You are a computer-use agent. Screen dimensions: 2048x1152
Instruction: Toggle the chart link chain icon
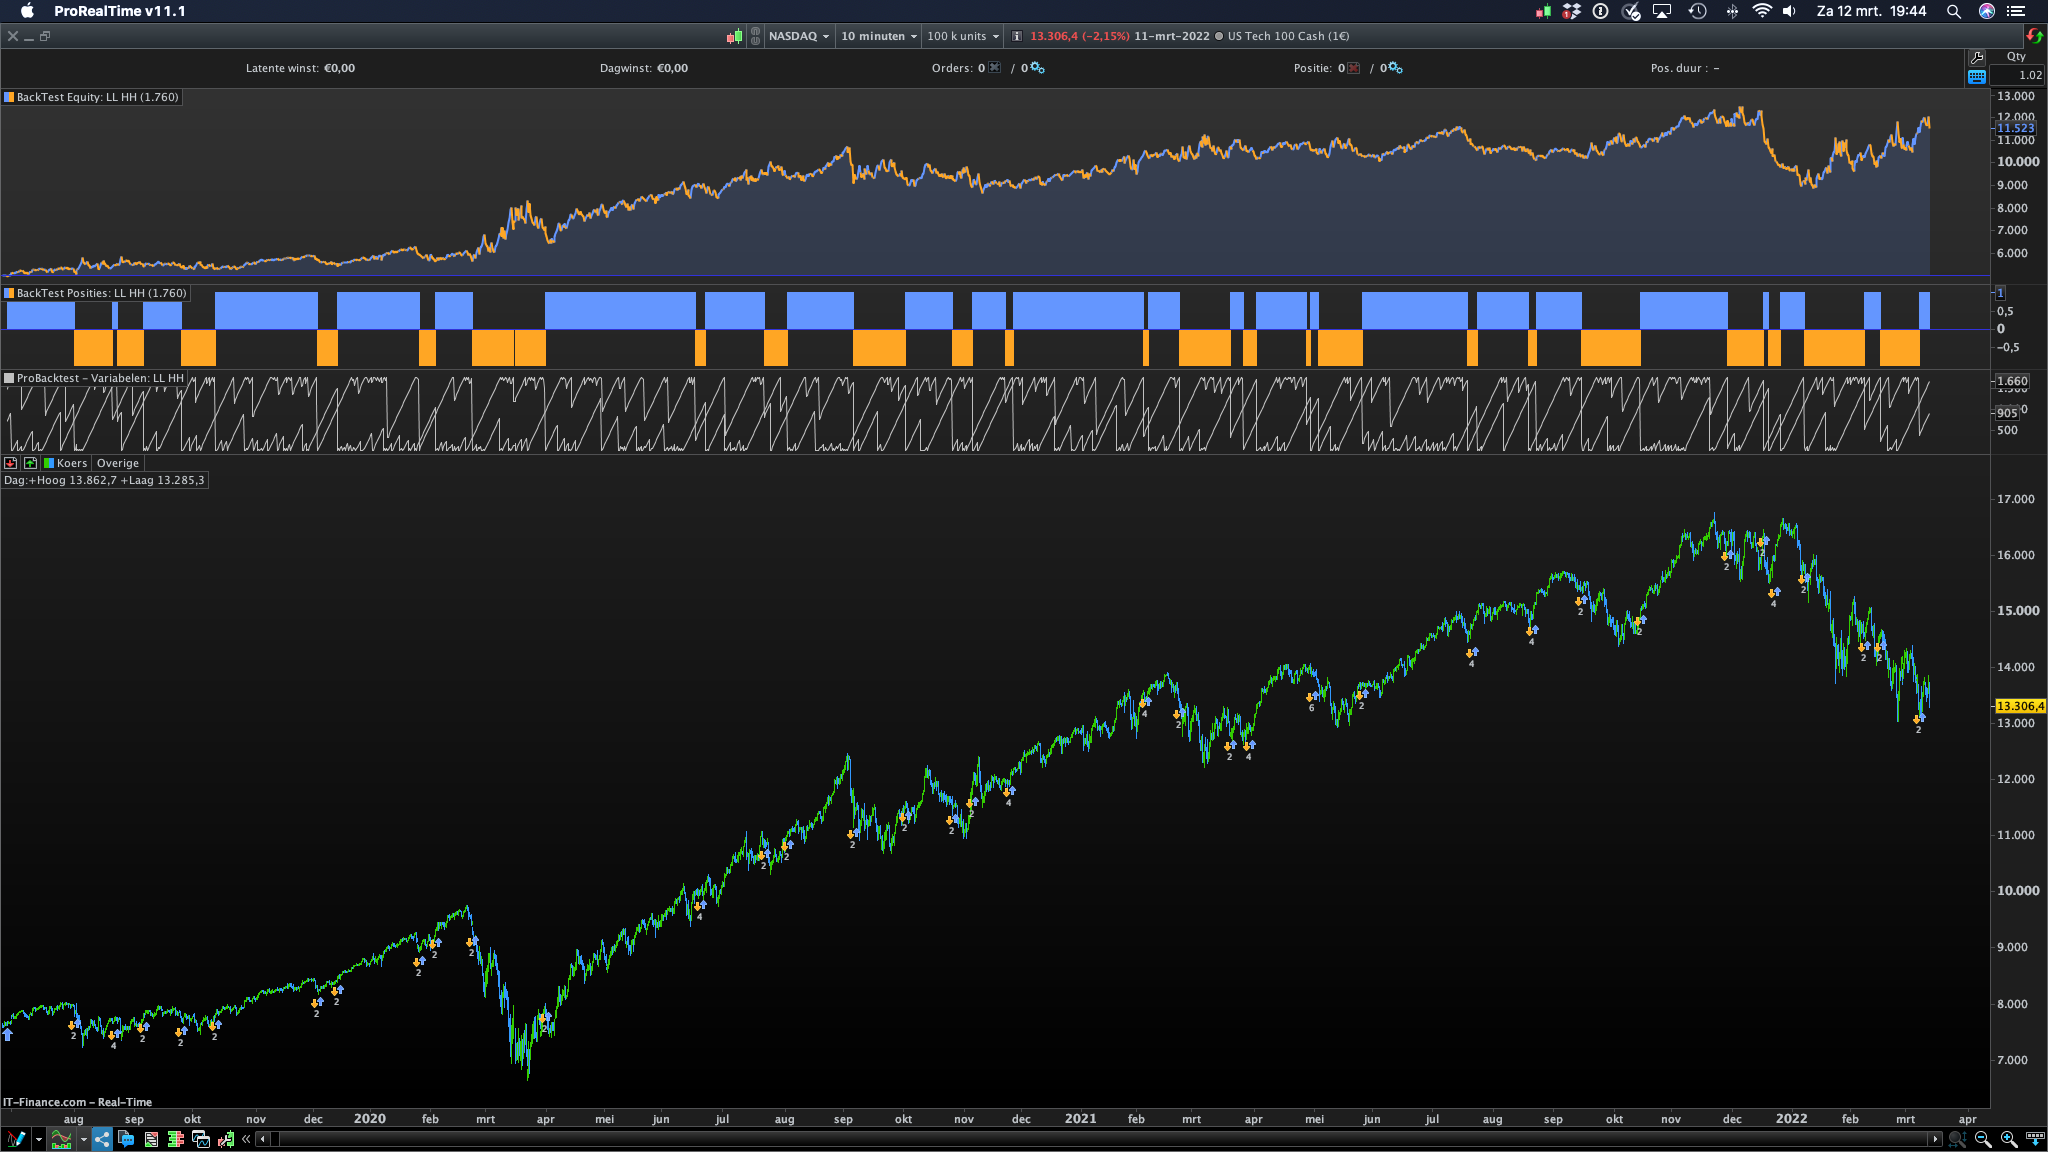[755, 36]
